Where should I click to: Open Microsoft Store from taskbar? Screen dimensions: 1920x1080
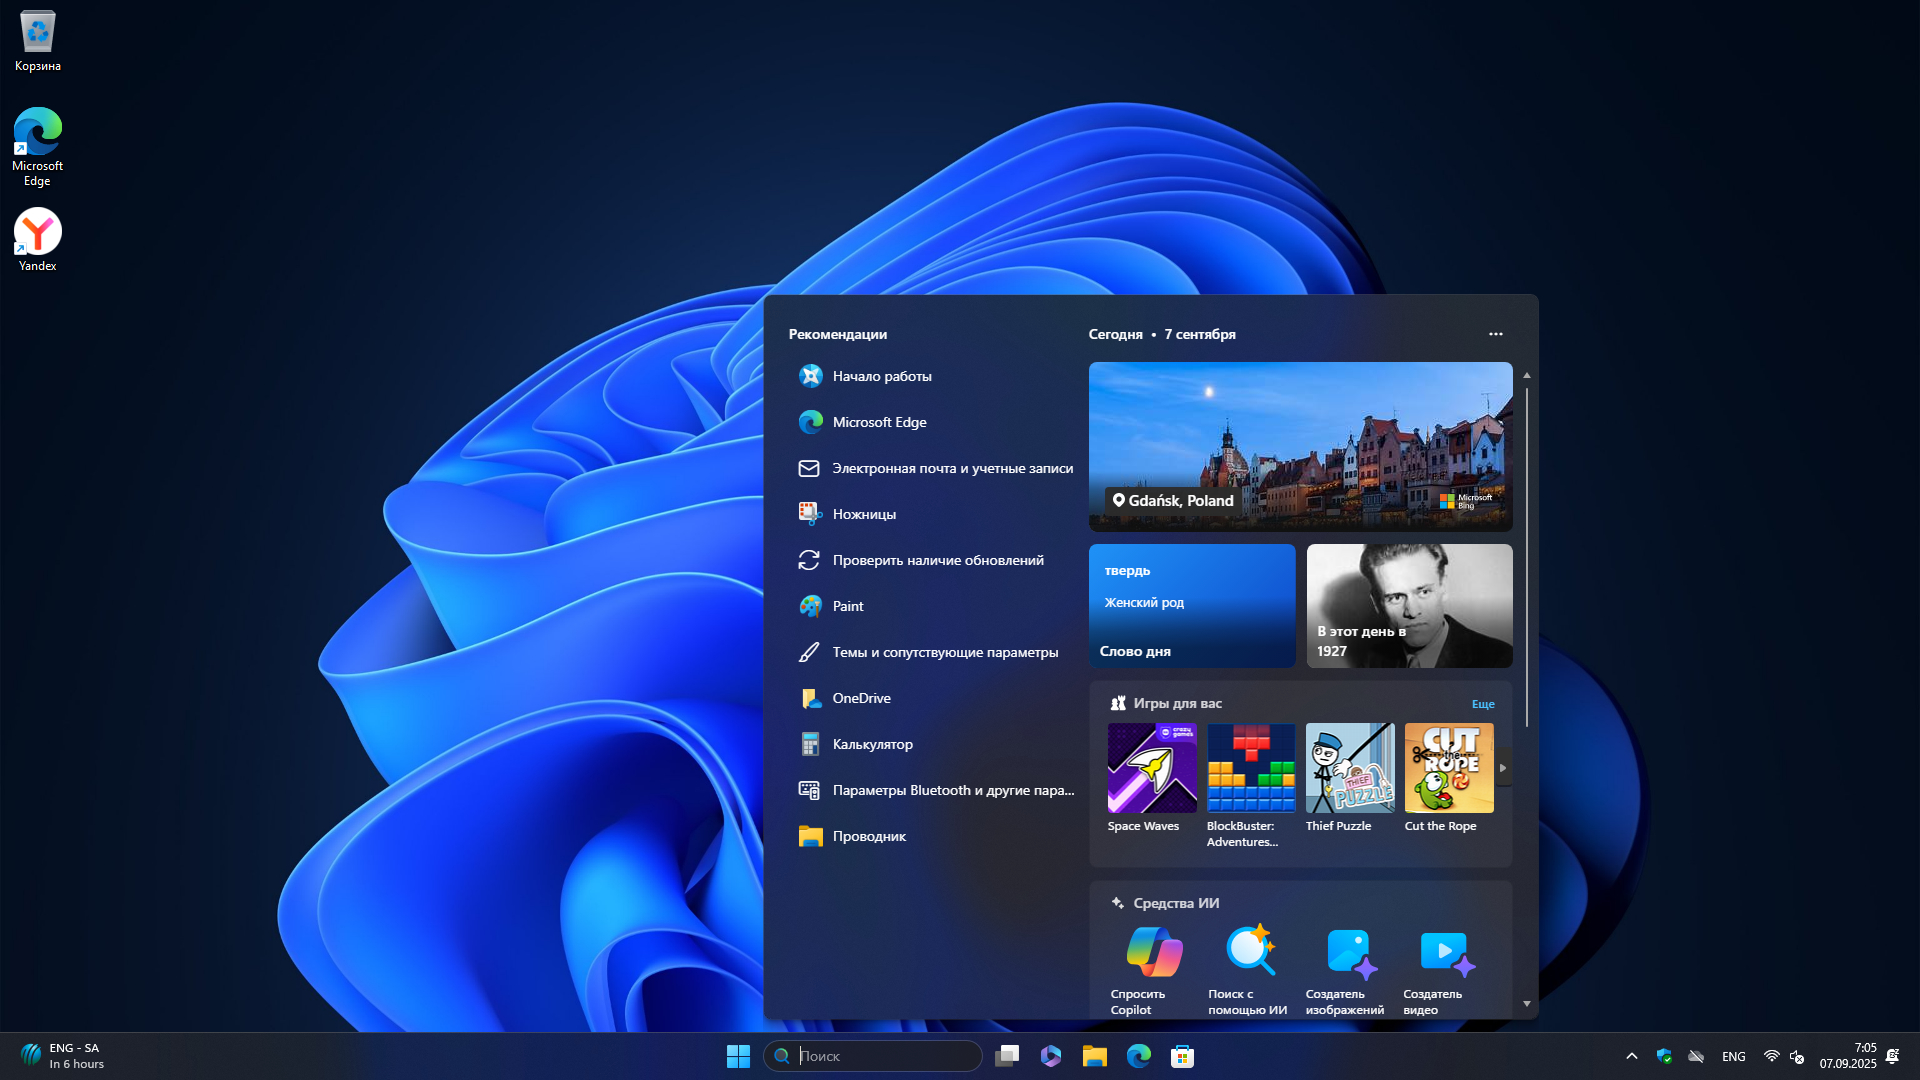click(x=1182, y=1056)
